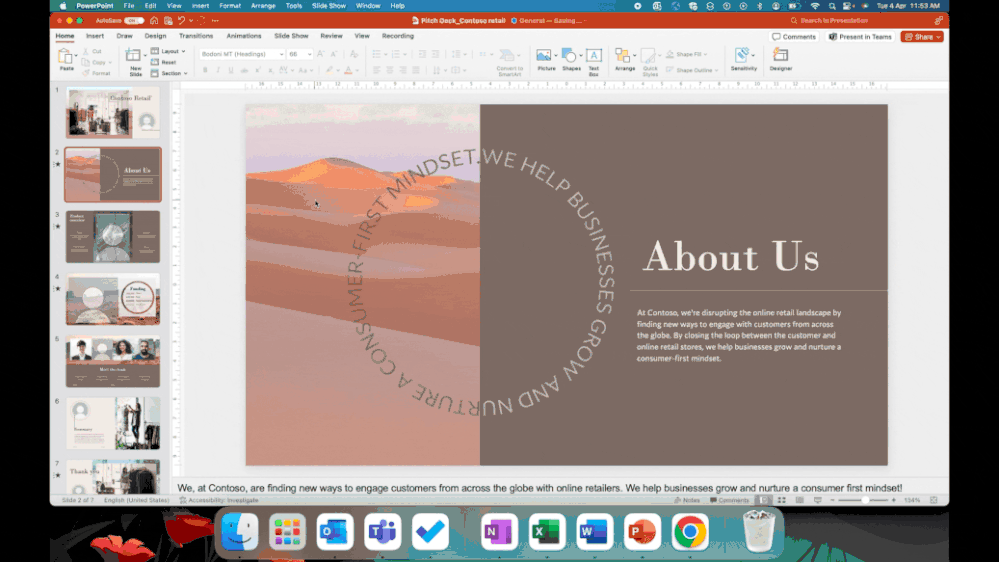Screen dimensions: 999x562
Task: Switch to the Insert ribbon tab
Action: tap(95, 36)
